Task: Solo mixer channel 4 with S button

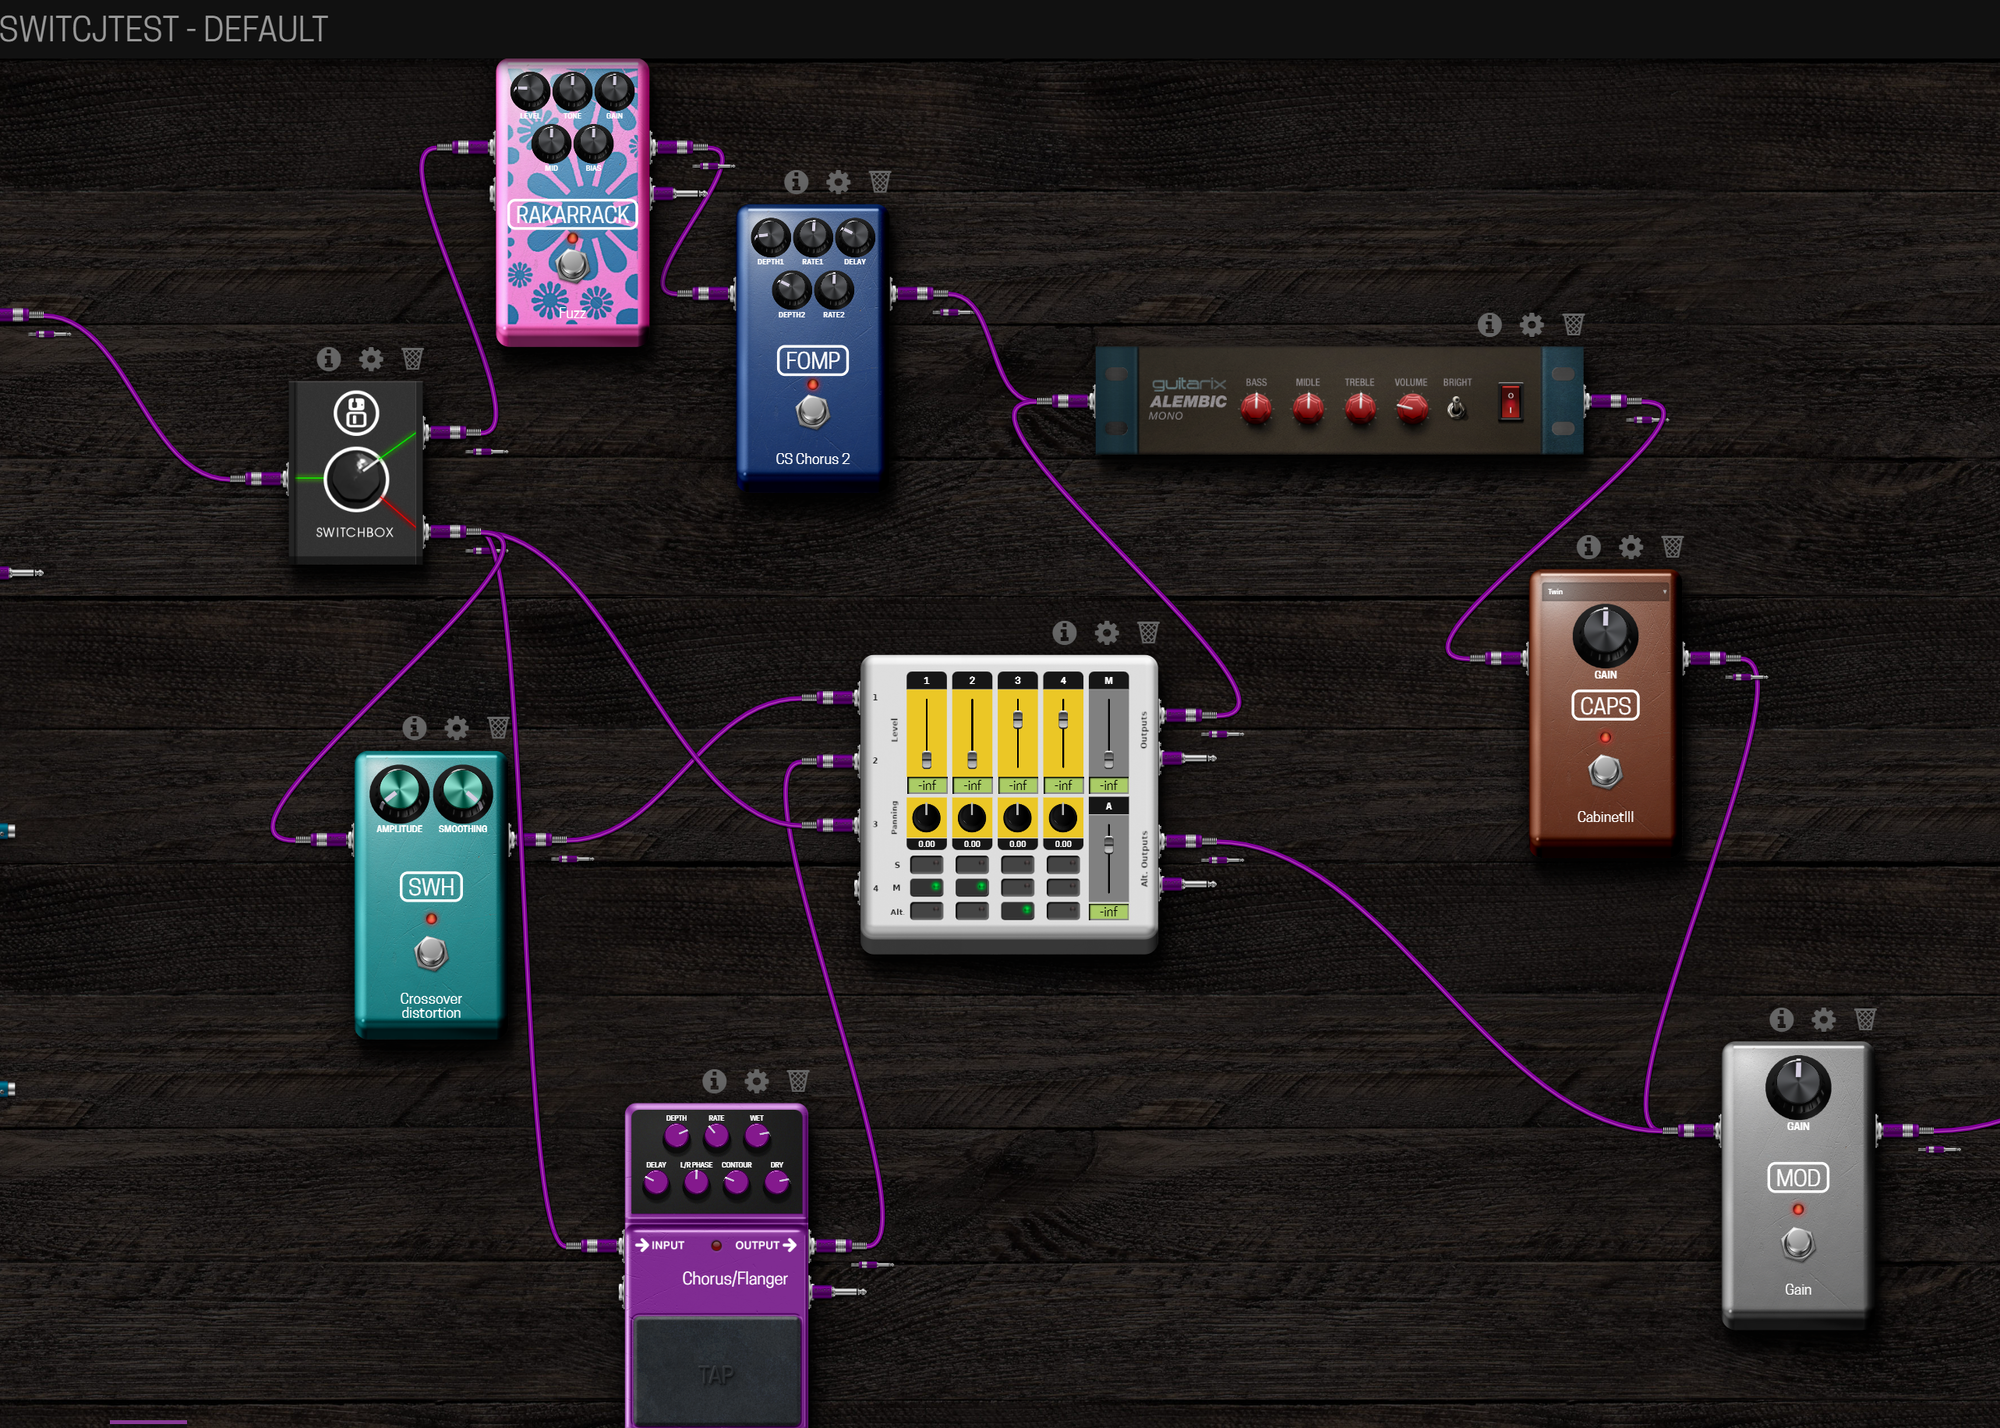Action: click(1063, 864)
